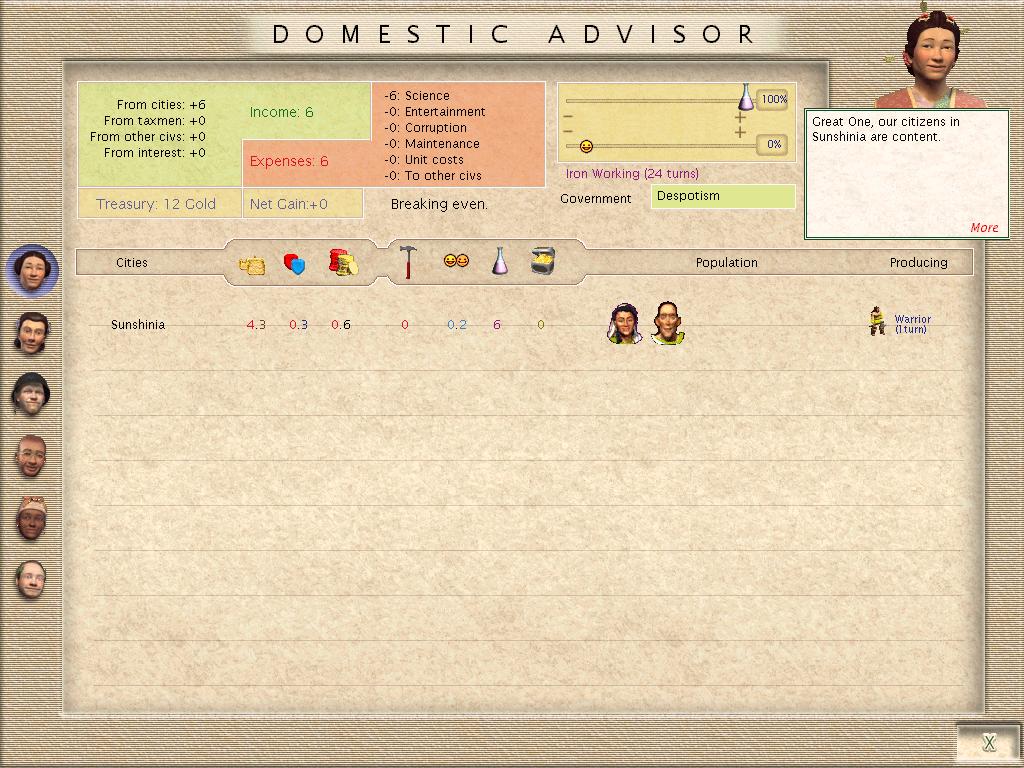This screenshot has width=1024, height=768.
Task: Click the Warrior unit icon in Producing column
Action: (877, 321)
